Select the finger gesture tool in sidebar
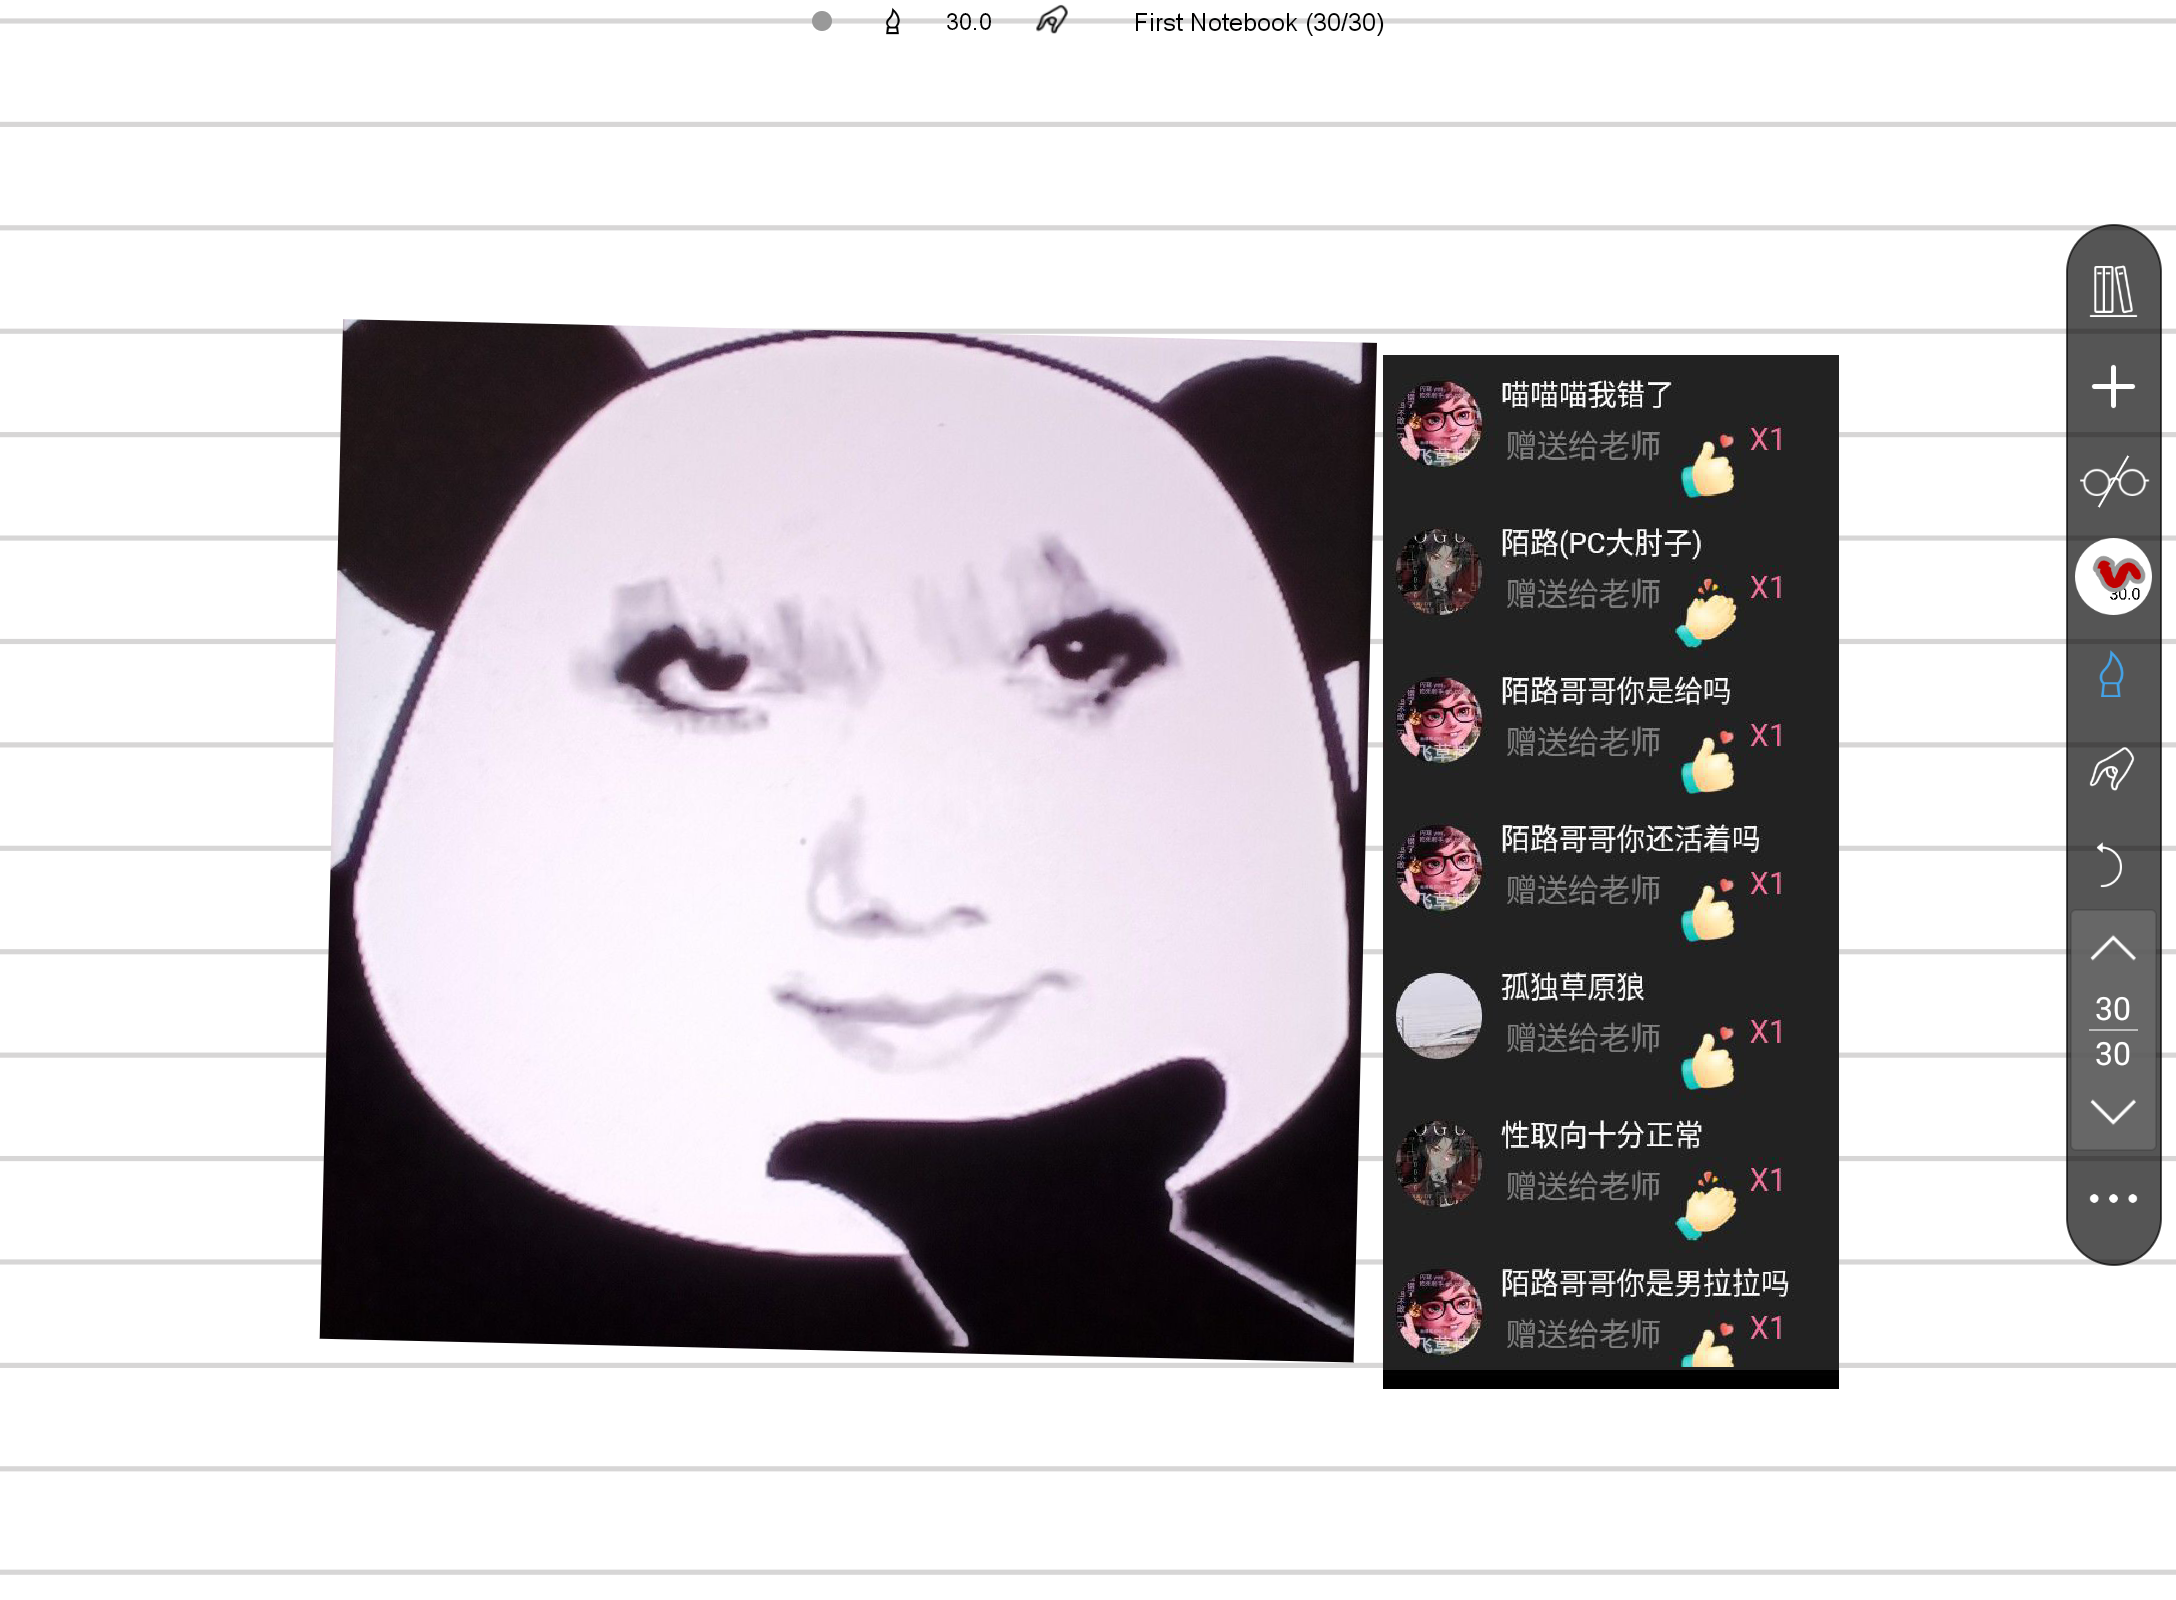 click(2112, 769)
